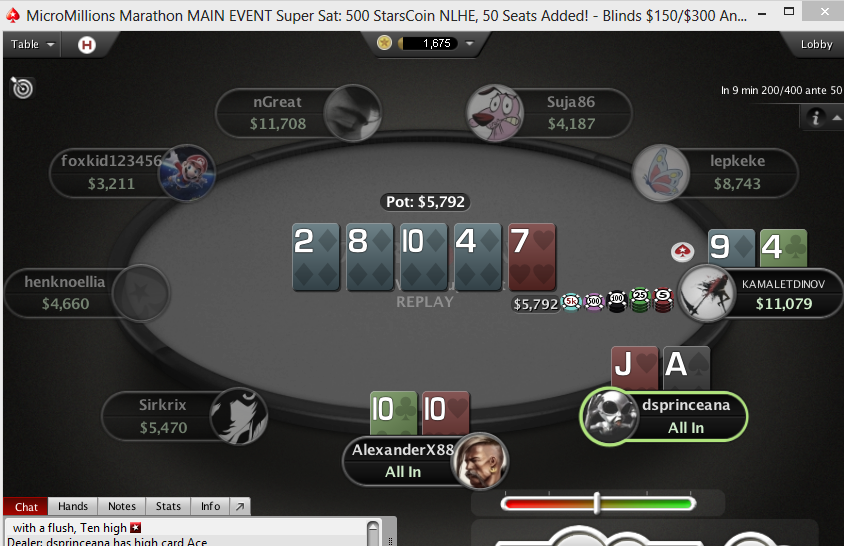The image size is (844, 546).
Task: Pop out the chat panel arrow icon
Action: [240, 506]
